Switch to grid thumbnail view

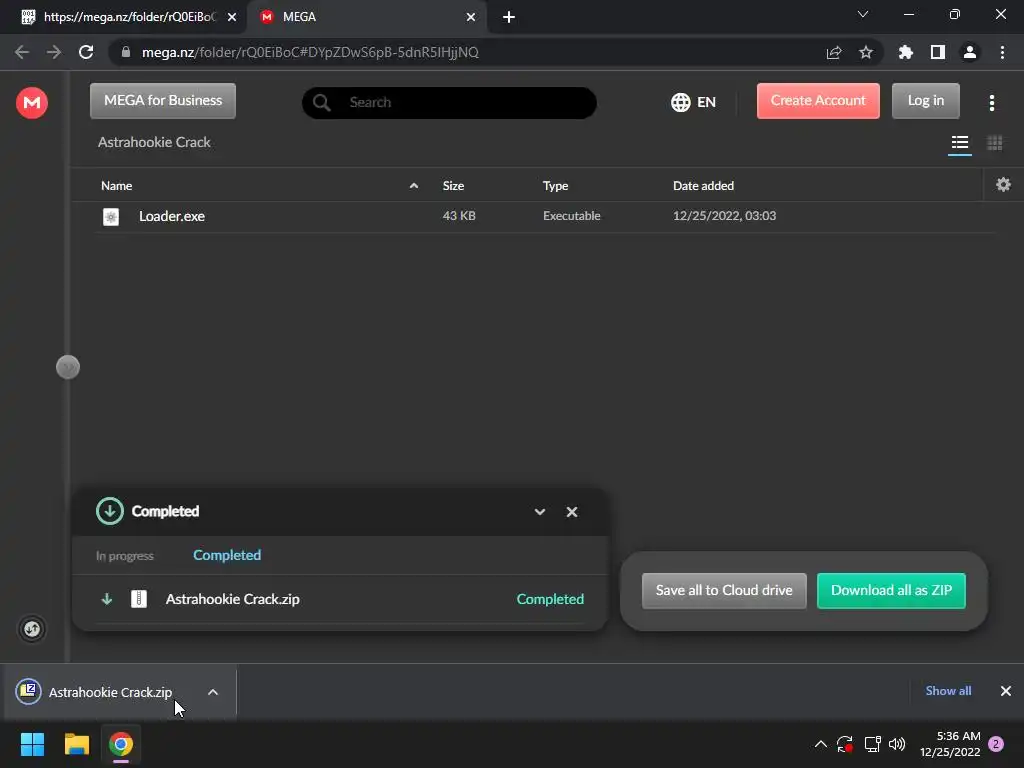click(994, 142)
